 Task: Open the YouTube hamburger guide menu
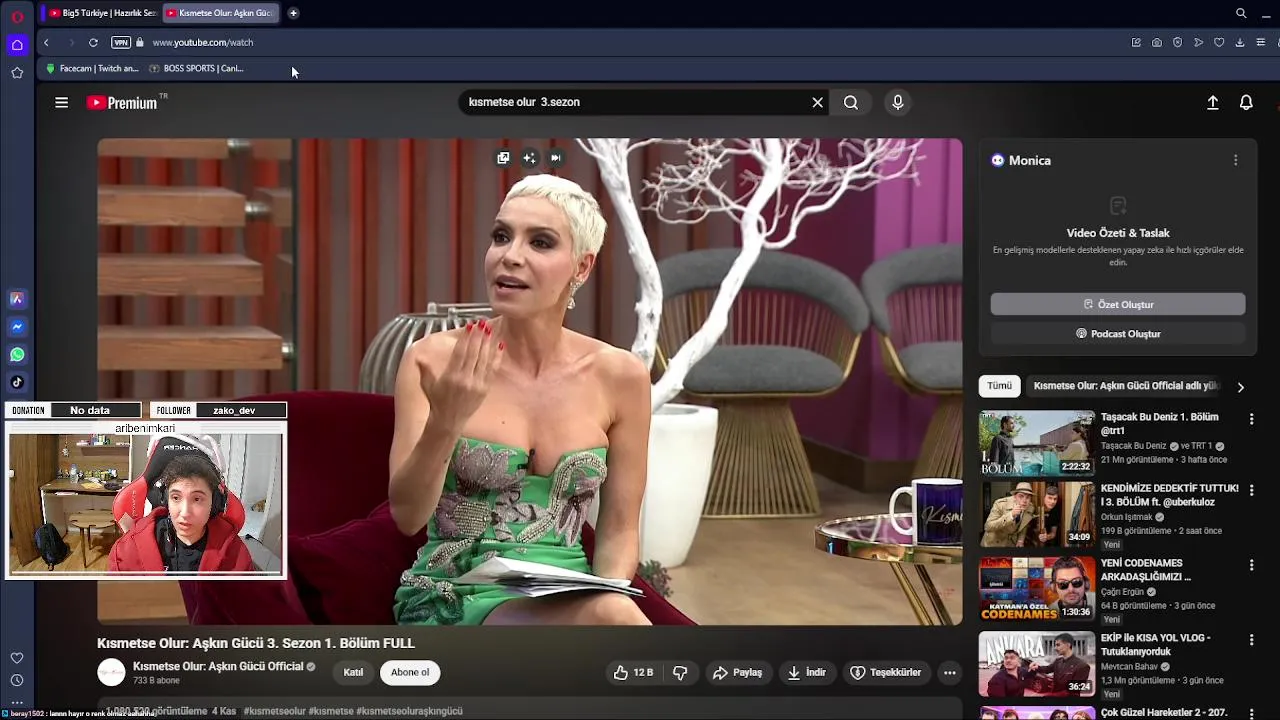(62, 102)
